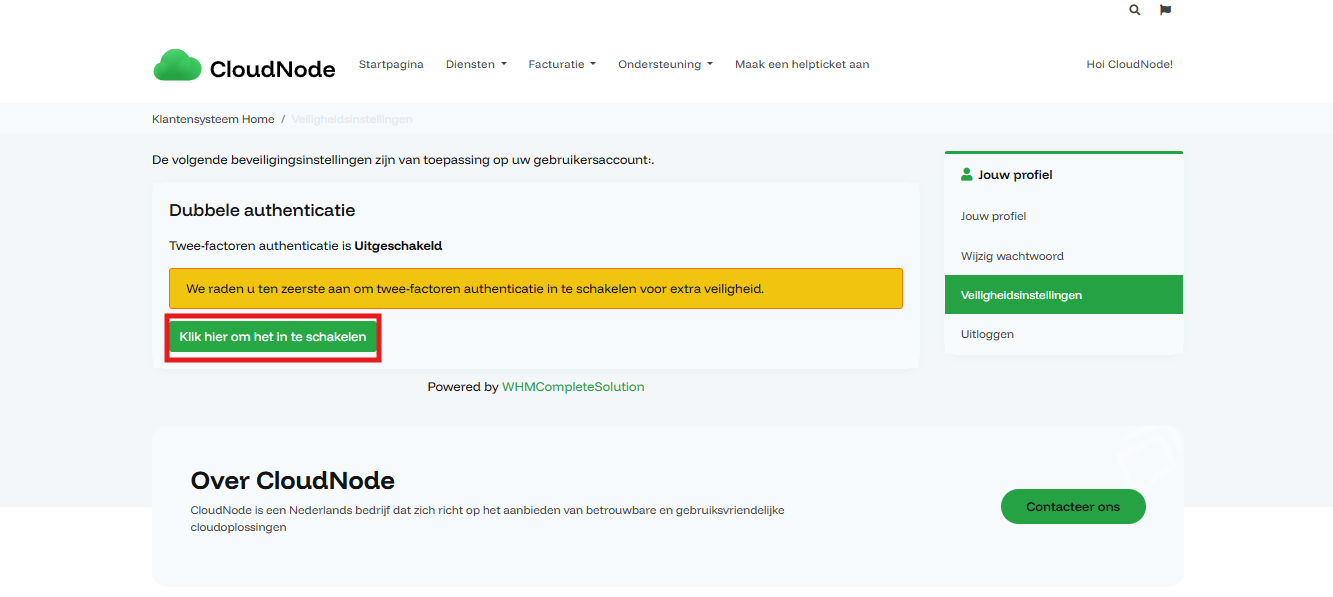The height and width of the screenshot is (597, 1333).
Task: Click the CloudNode cloud logo
Action: [x=177, y=65]
